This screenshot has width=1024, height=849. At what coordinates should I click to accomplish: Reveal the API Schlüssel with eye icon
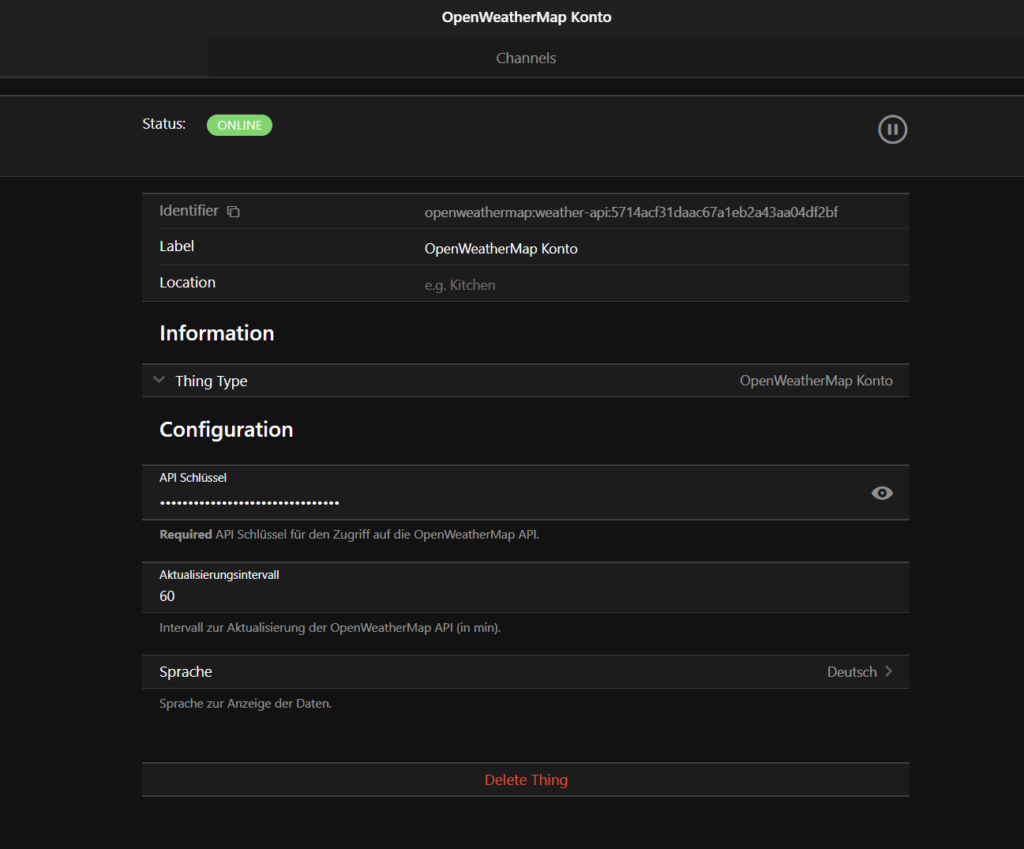click(882, 493)
